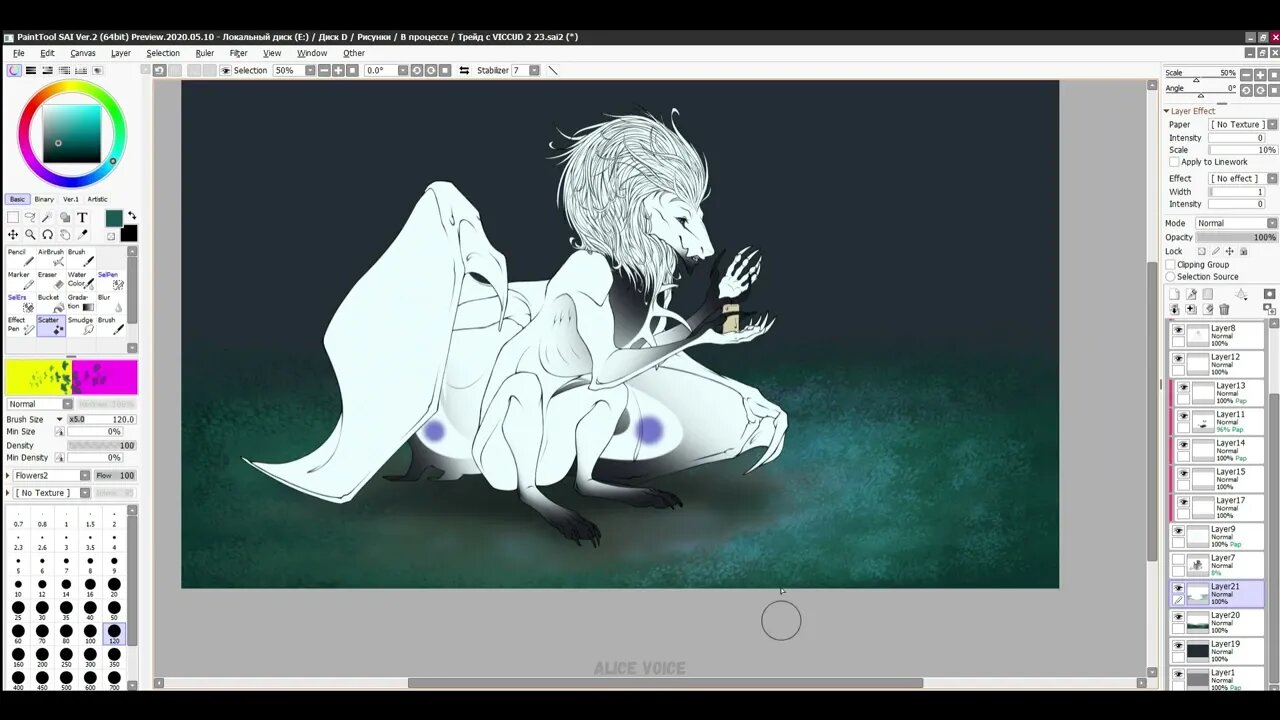Select the Bucket tool

pos(51,302)
